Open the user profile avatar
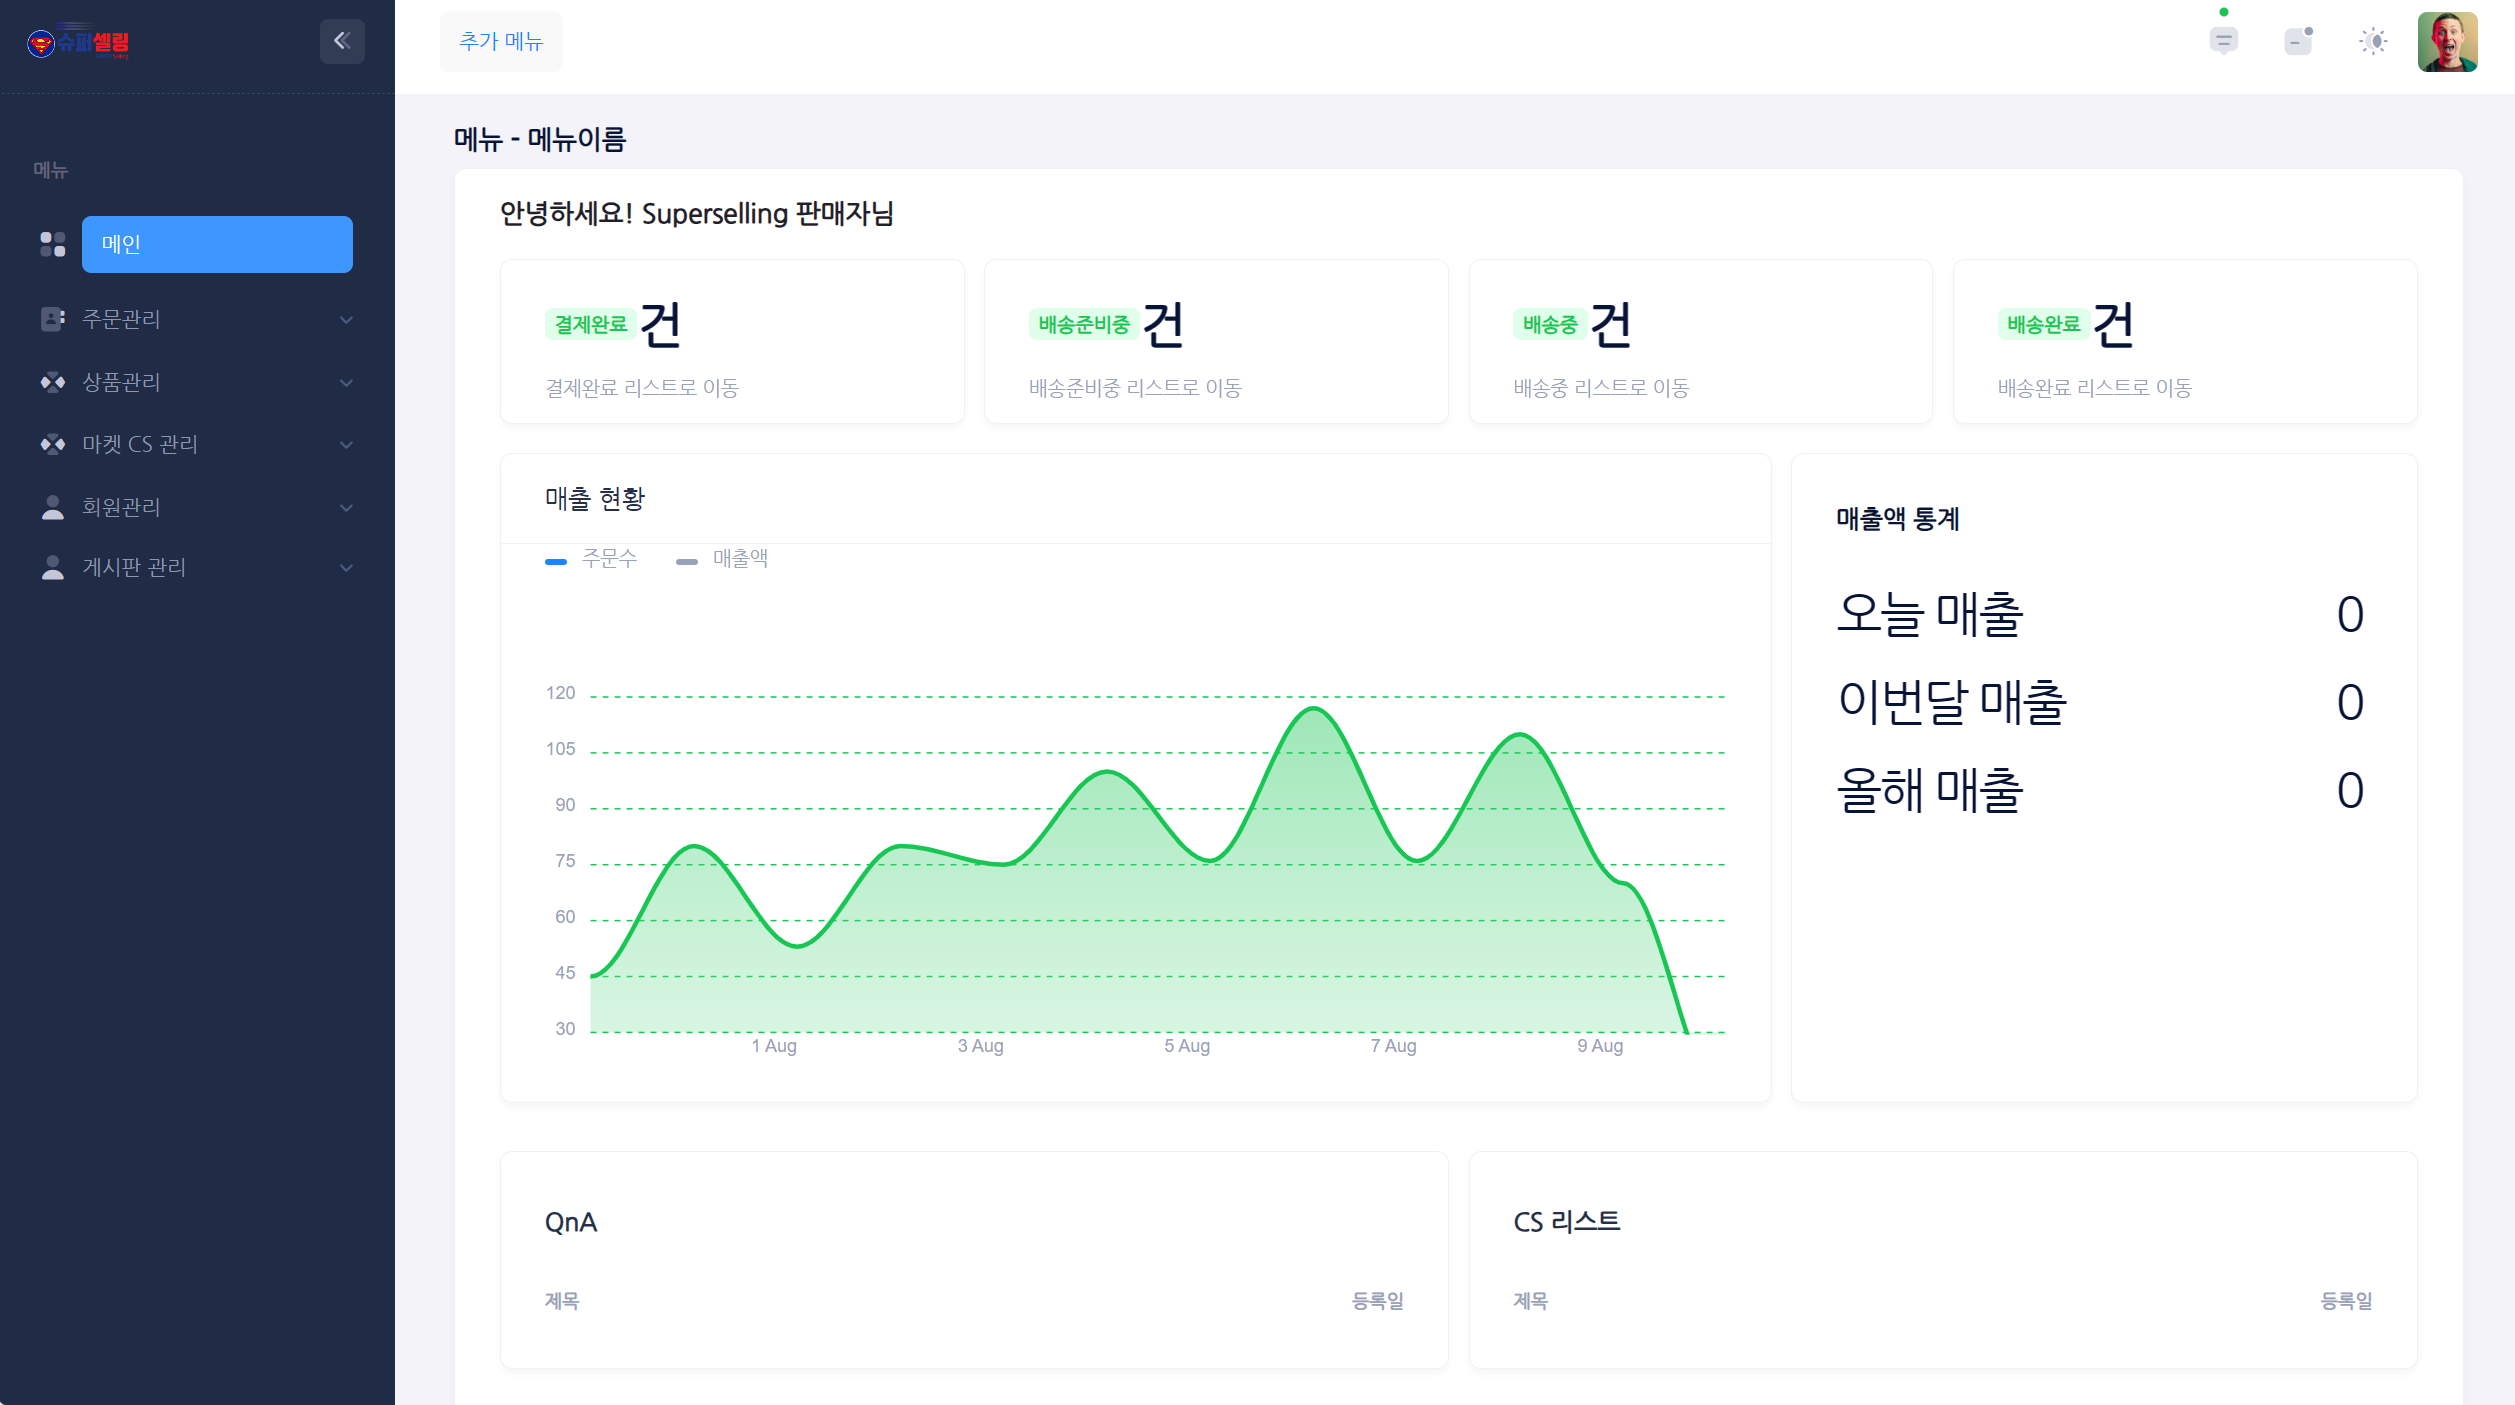Image resolution: width=2515 pixels, height=1405 pixels. coord(2447,42)
